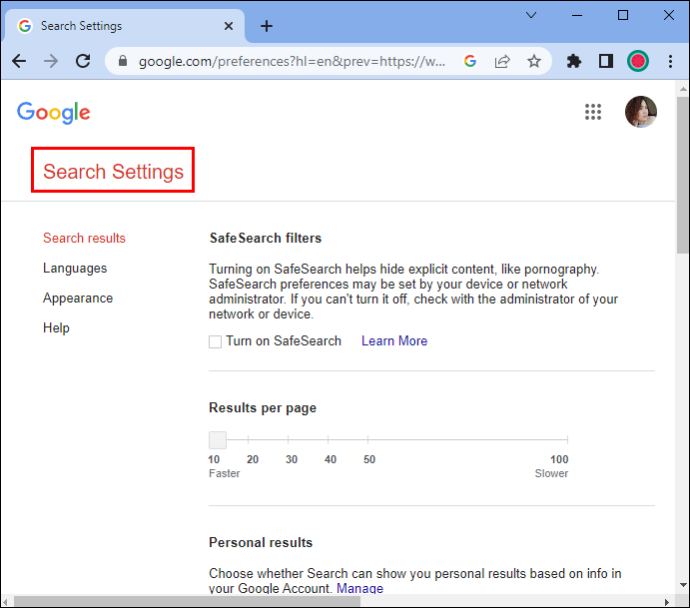Enable the Turn on SafeSearch checkbox
The height and width of the screenshot is (608, 690).
click(x=215, y=342)
